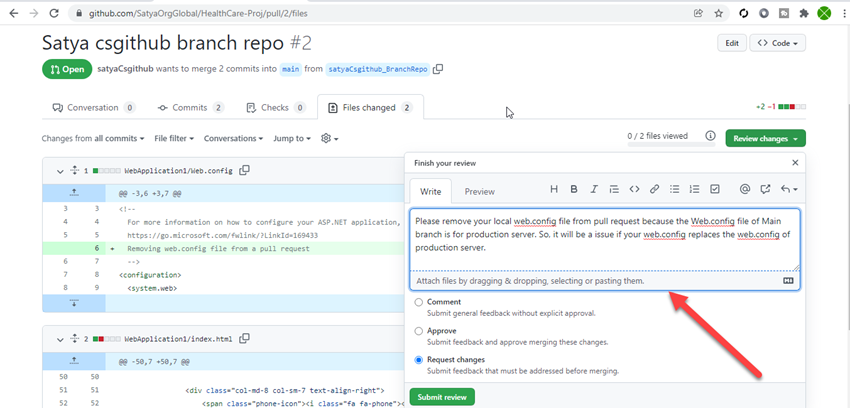
Task: Add a bulleted list in the review editor
Action: [x=674, y=189]
